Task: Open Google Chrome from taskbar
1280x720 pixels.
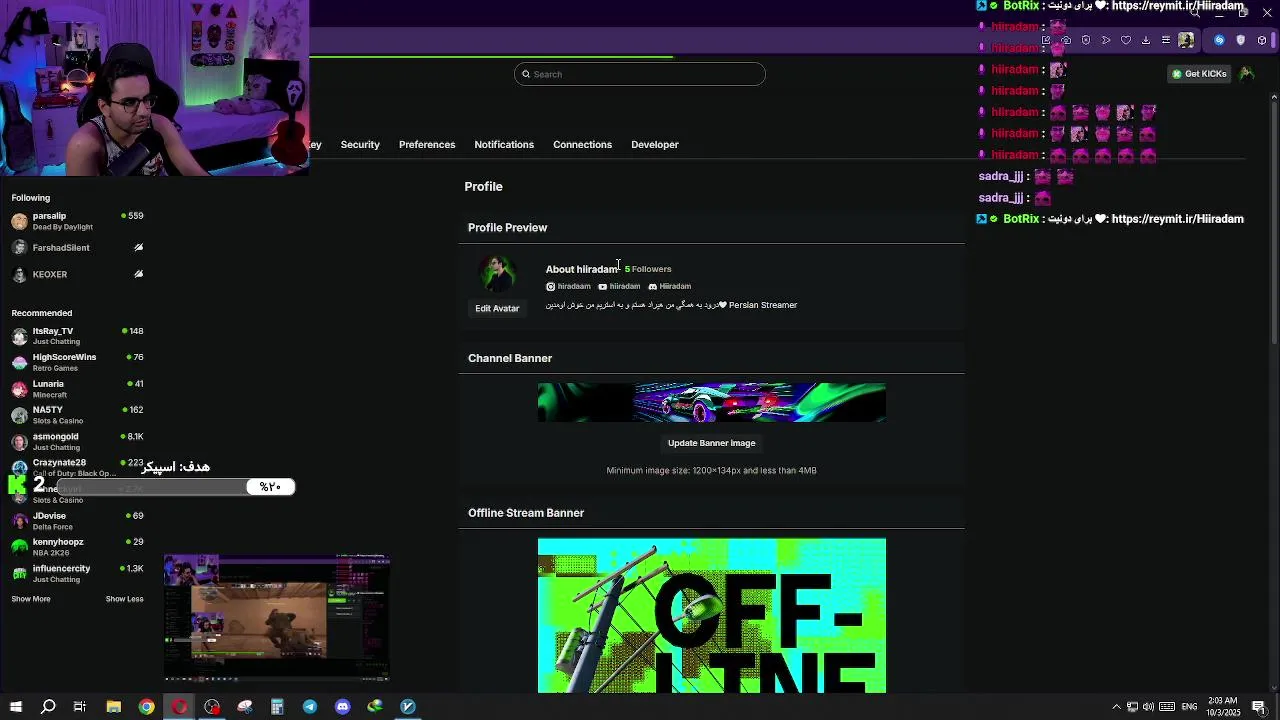Action: click(146, 707)
